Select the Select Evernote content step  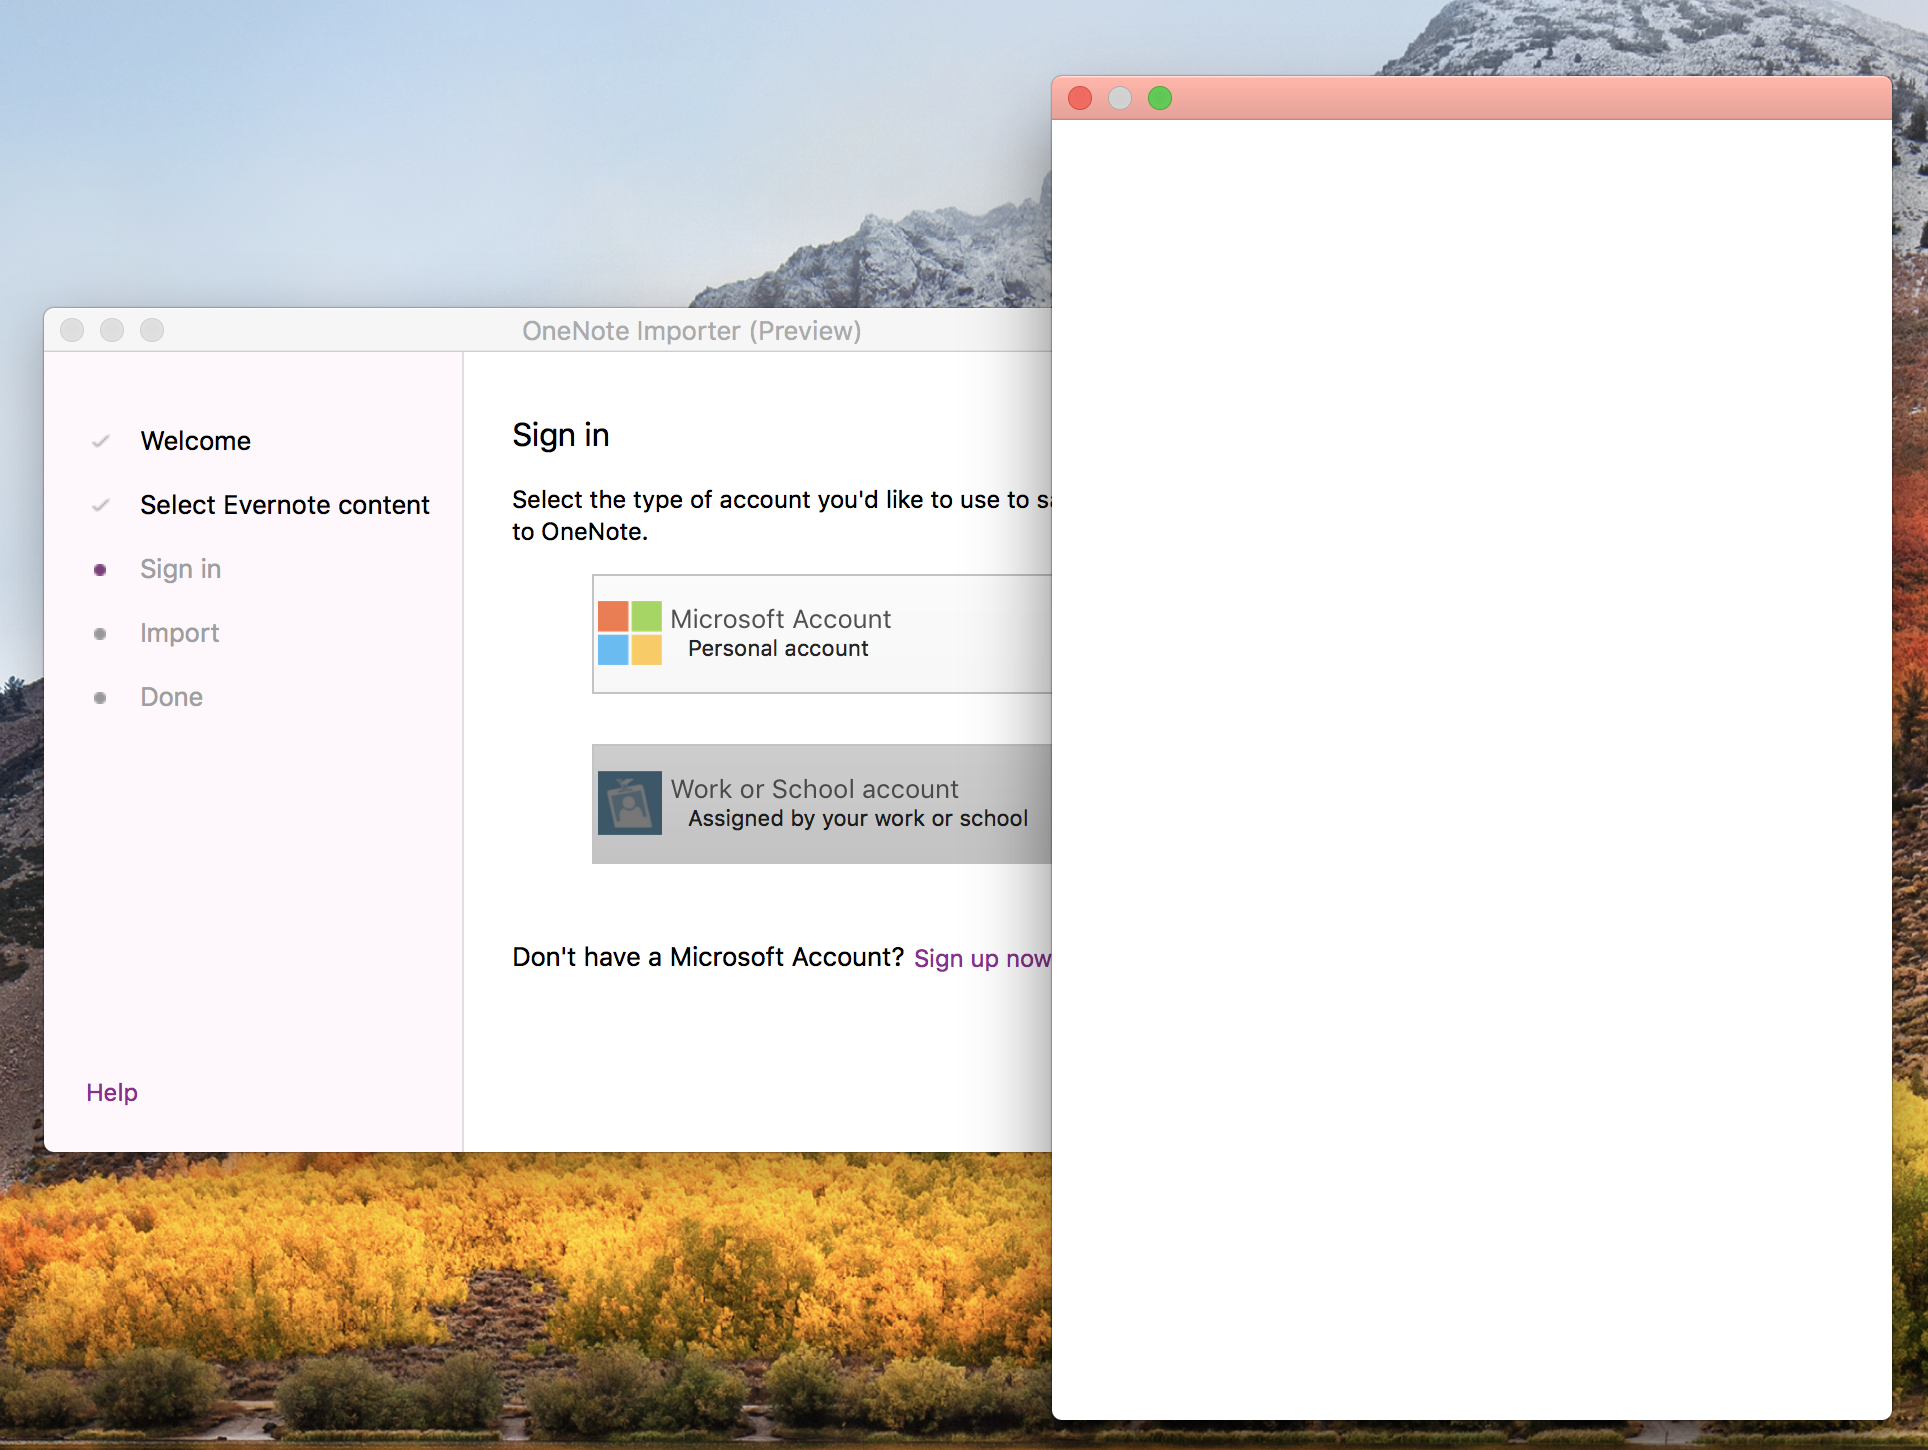click(x=285, y=504)
